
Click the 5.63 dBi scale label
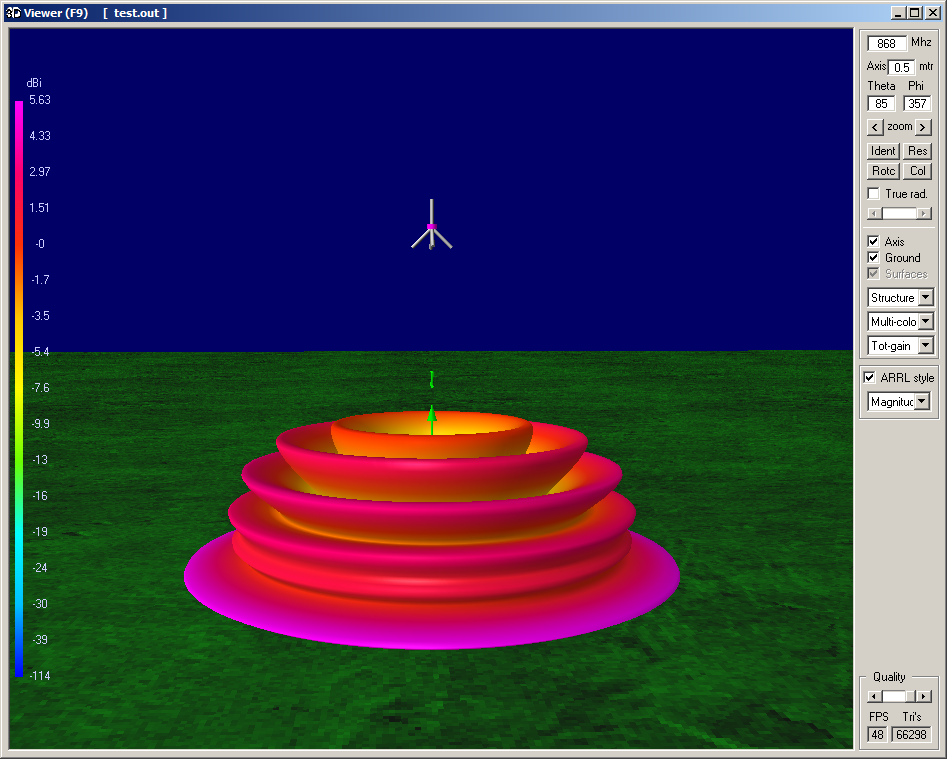(x=40, y=100)
